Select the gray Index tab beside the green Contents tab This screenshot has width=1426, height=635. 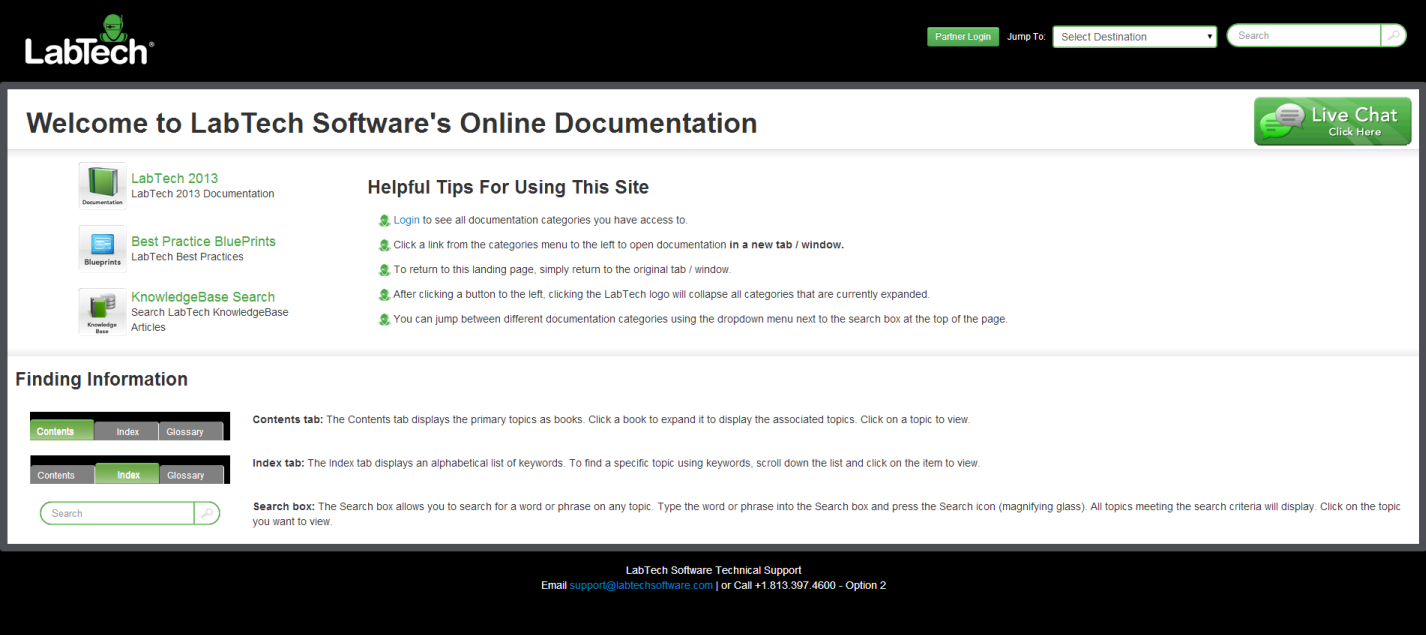coord(126,432)
